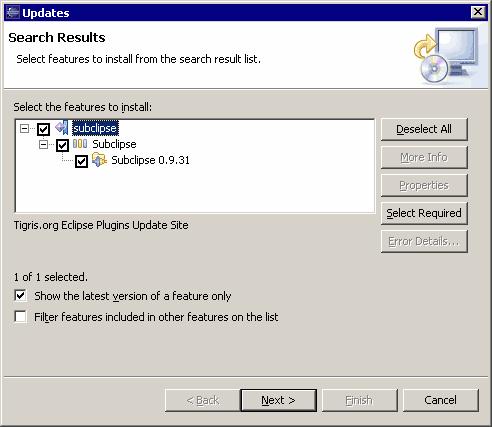Click the subclipse update site icon
The image size is (492, 427).
coord(62,128)
